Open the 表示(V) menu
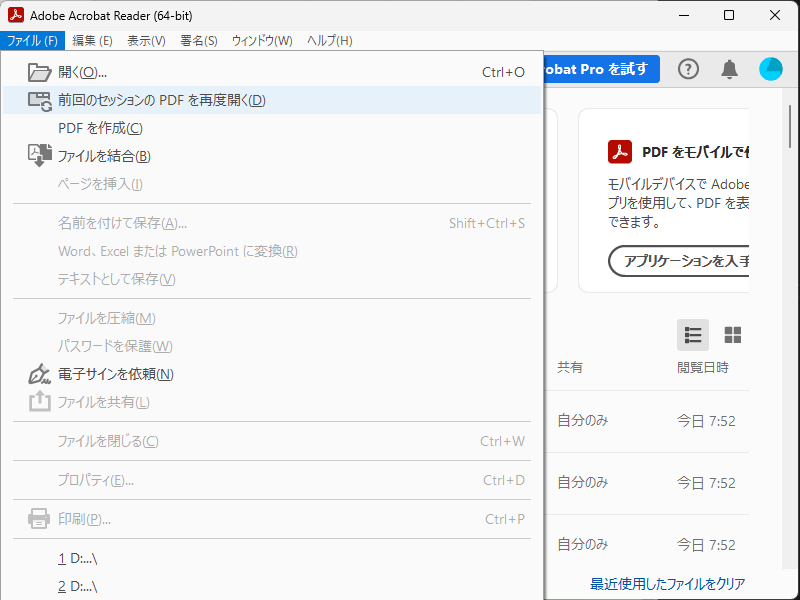 [x=146, y=41]
